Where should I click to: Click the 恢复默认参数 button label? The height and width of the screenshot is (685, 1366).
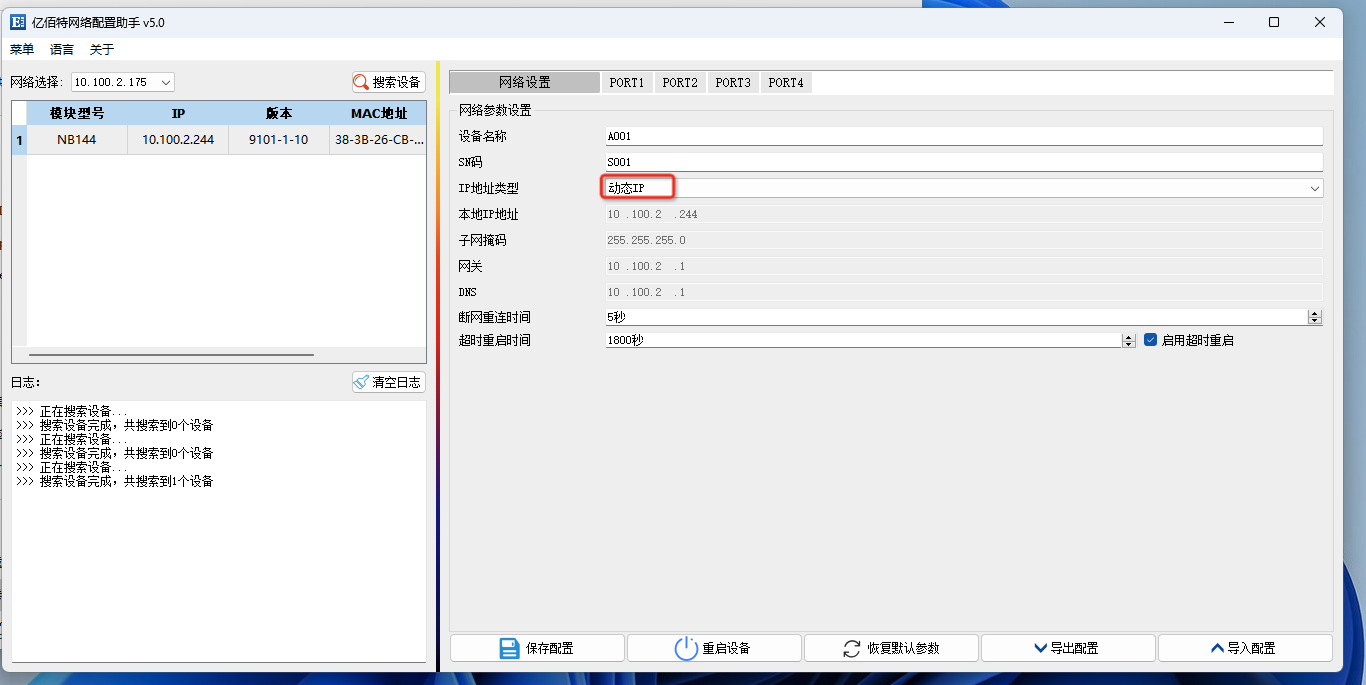pyautogui.click(x=903, y=648)
